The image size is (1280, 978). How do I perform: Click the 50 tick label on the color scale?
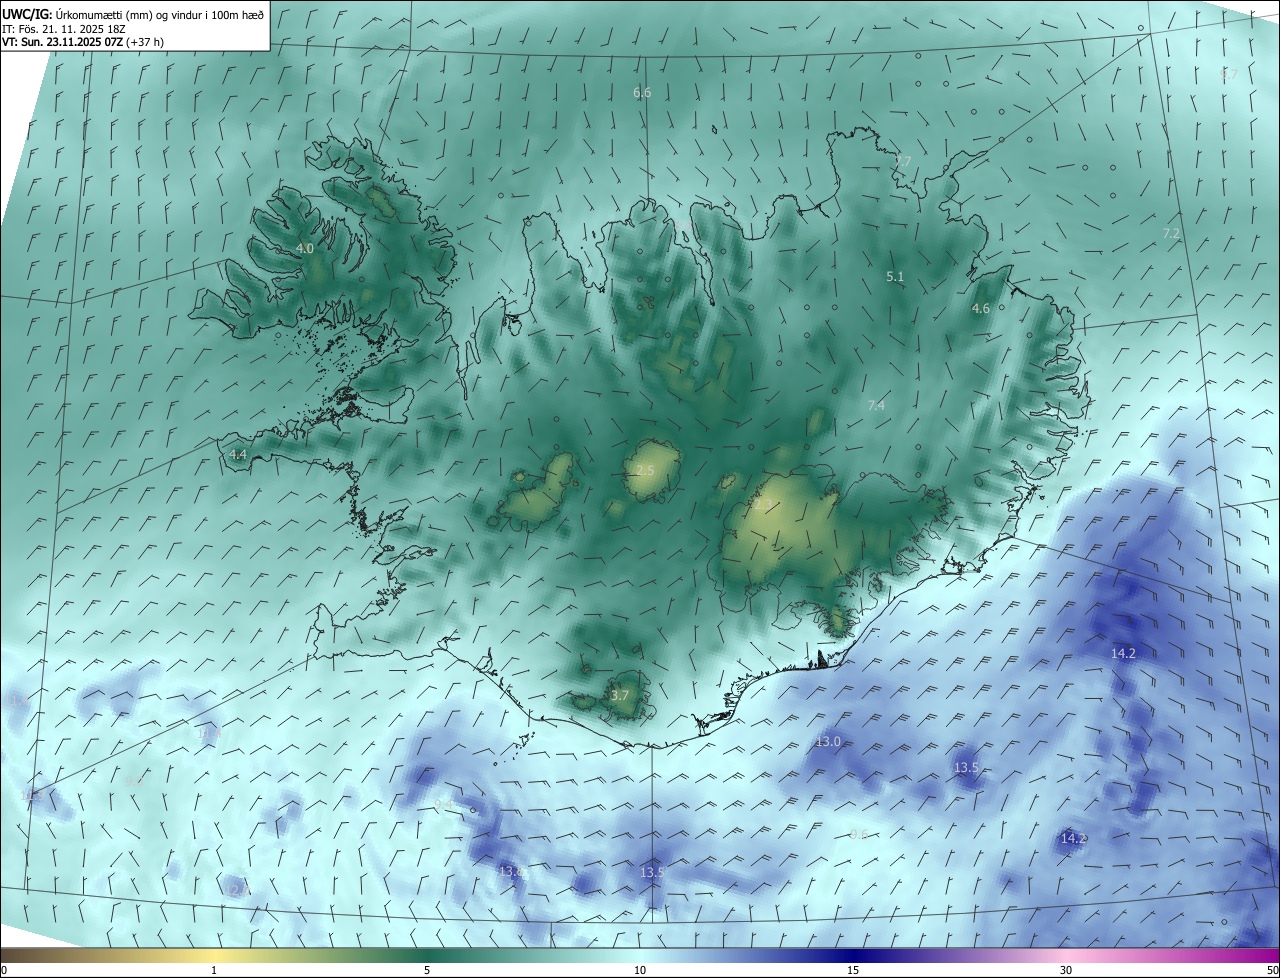click(x=1272, y=970)
